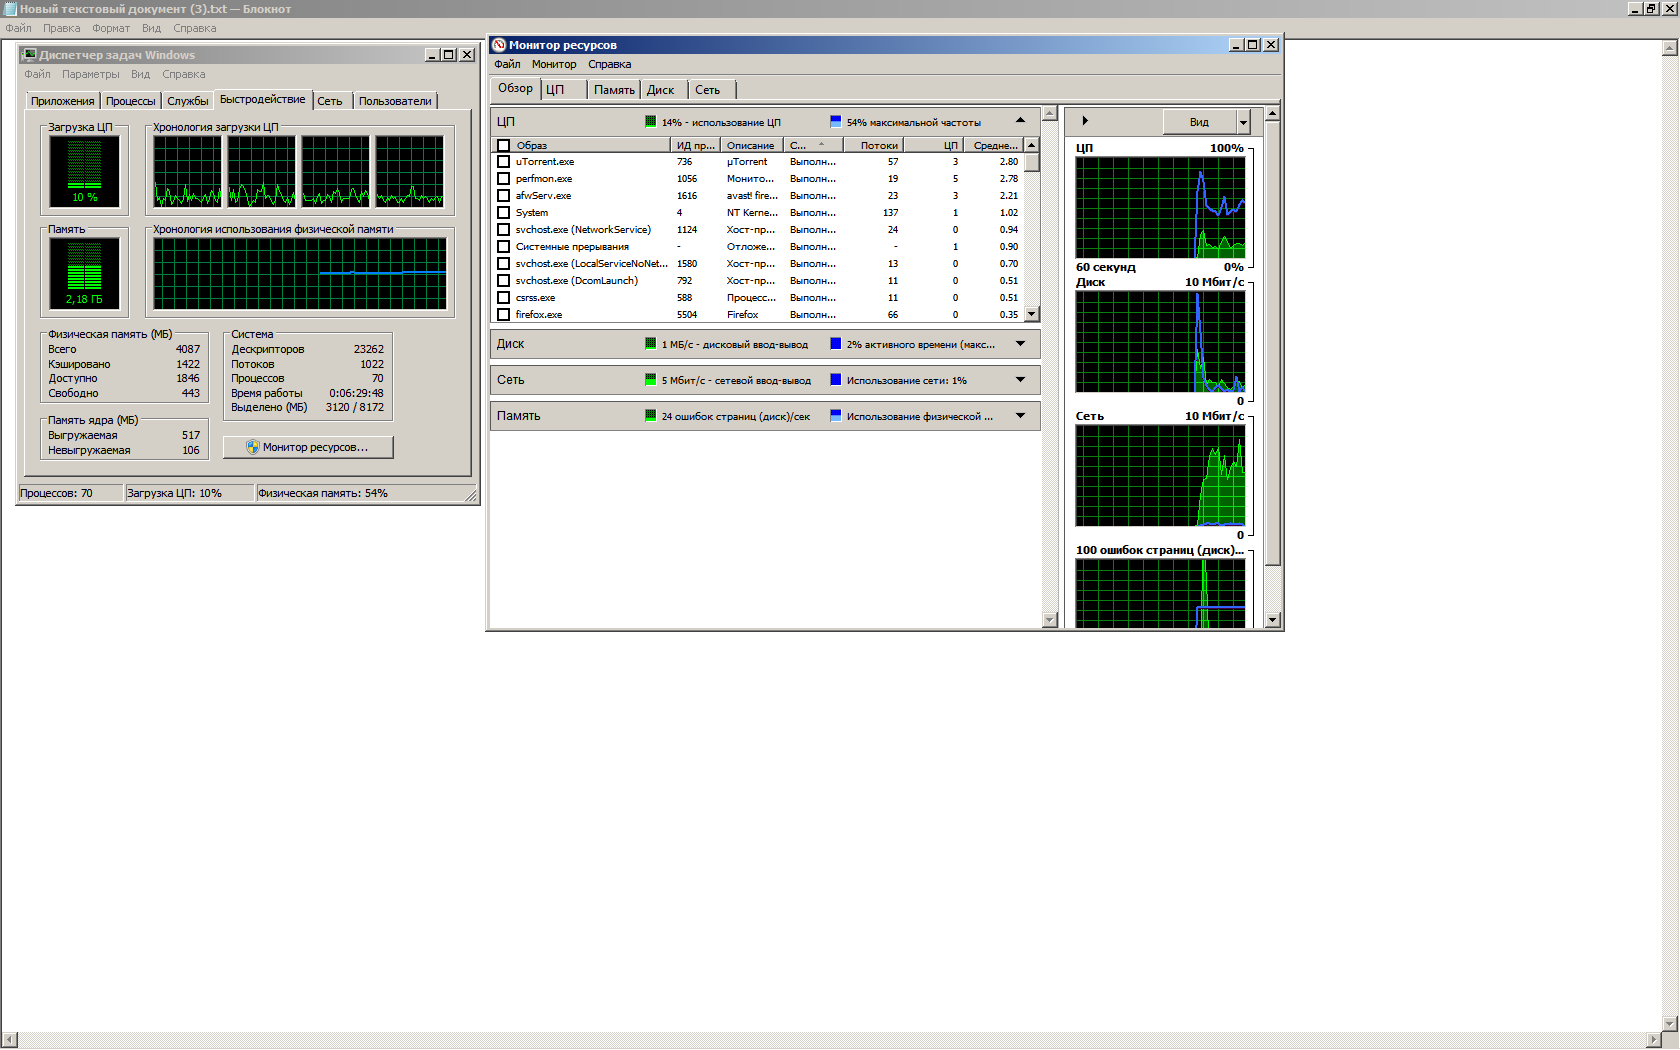Image resolution: width=1680 pixels, height=1050 pixels.
Task: Tick the firefox.exe process checkbox
Action: pyautogui.click(x=504, y=315)
